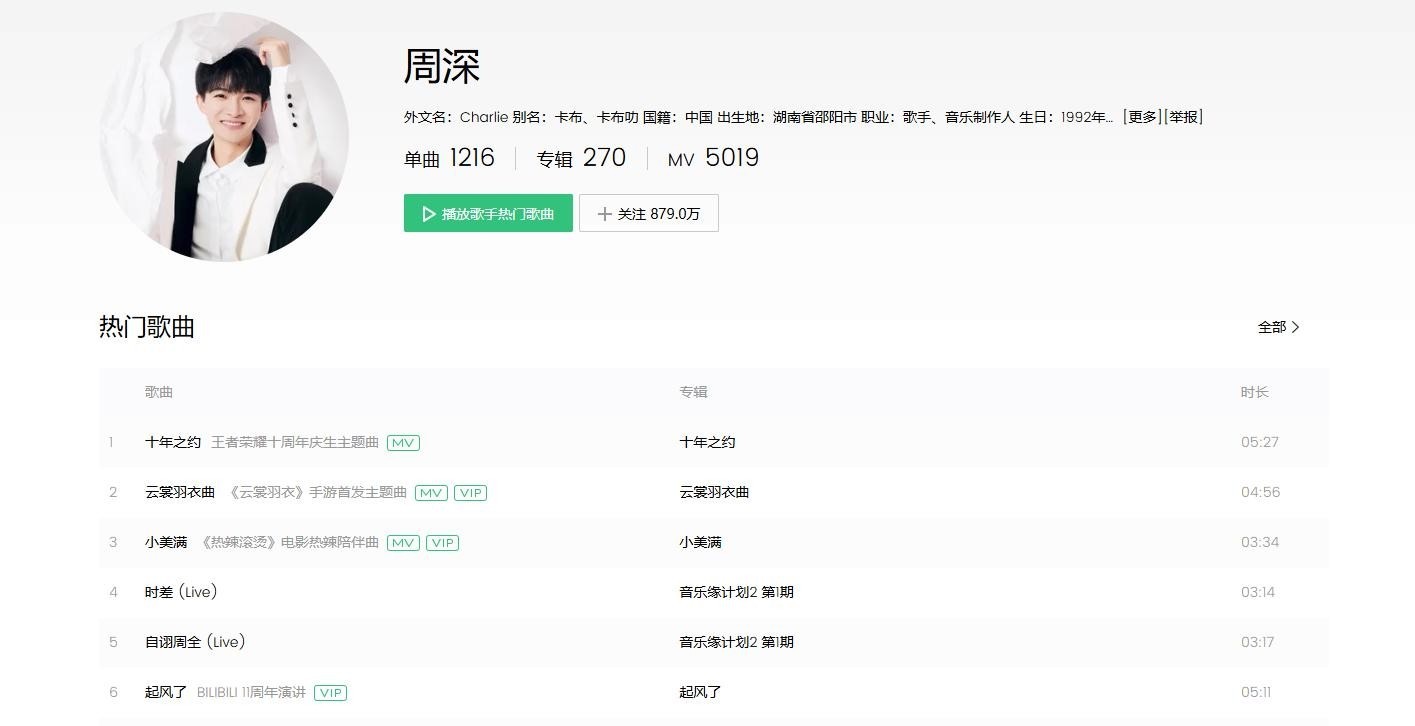Open the album 音乐缘计划2 第1期 in row 4
The image size is (1415, 726).
[x=736, y=592]
